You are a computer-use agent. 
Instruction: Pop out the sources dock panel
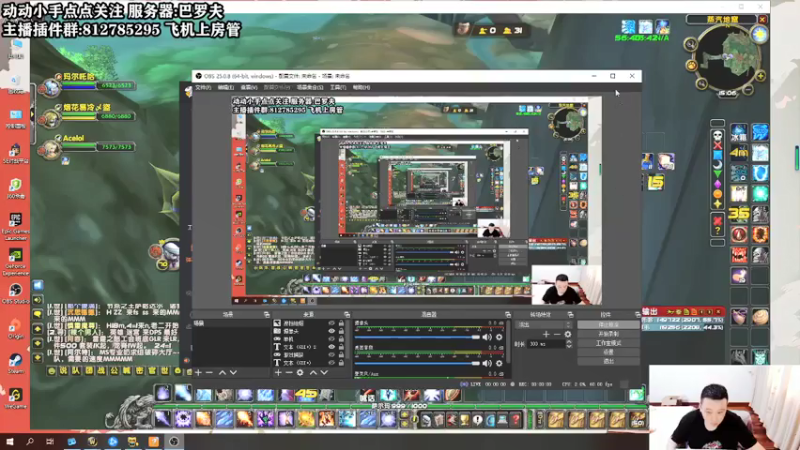tap(346, 315)
